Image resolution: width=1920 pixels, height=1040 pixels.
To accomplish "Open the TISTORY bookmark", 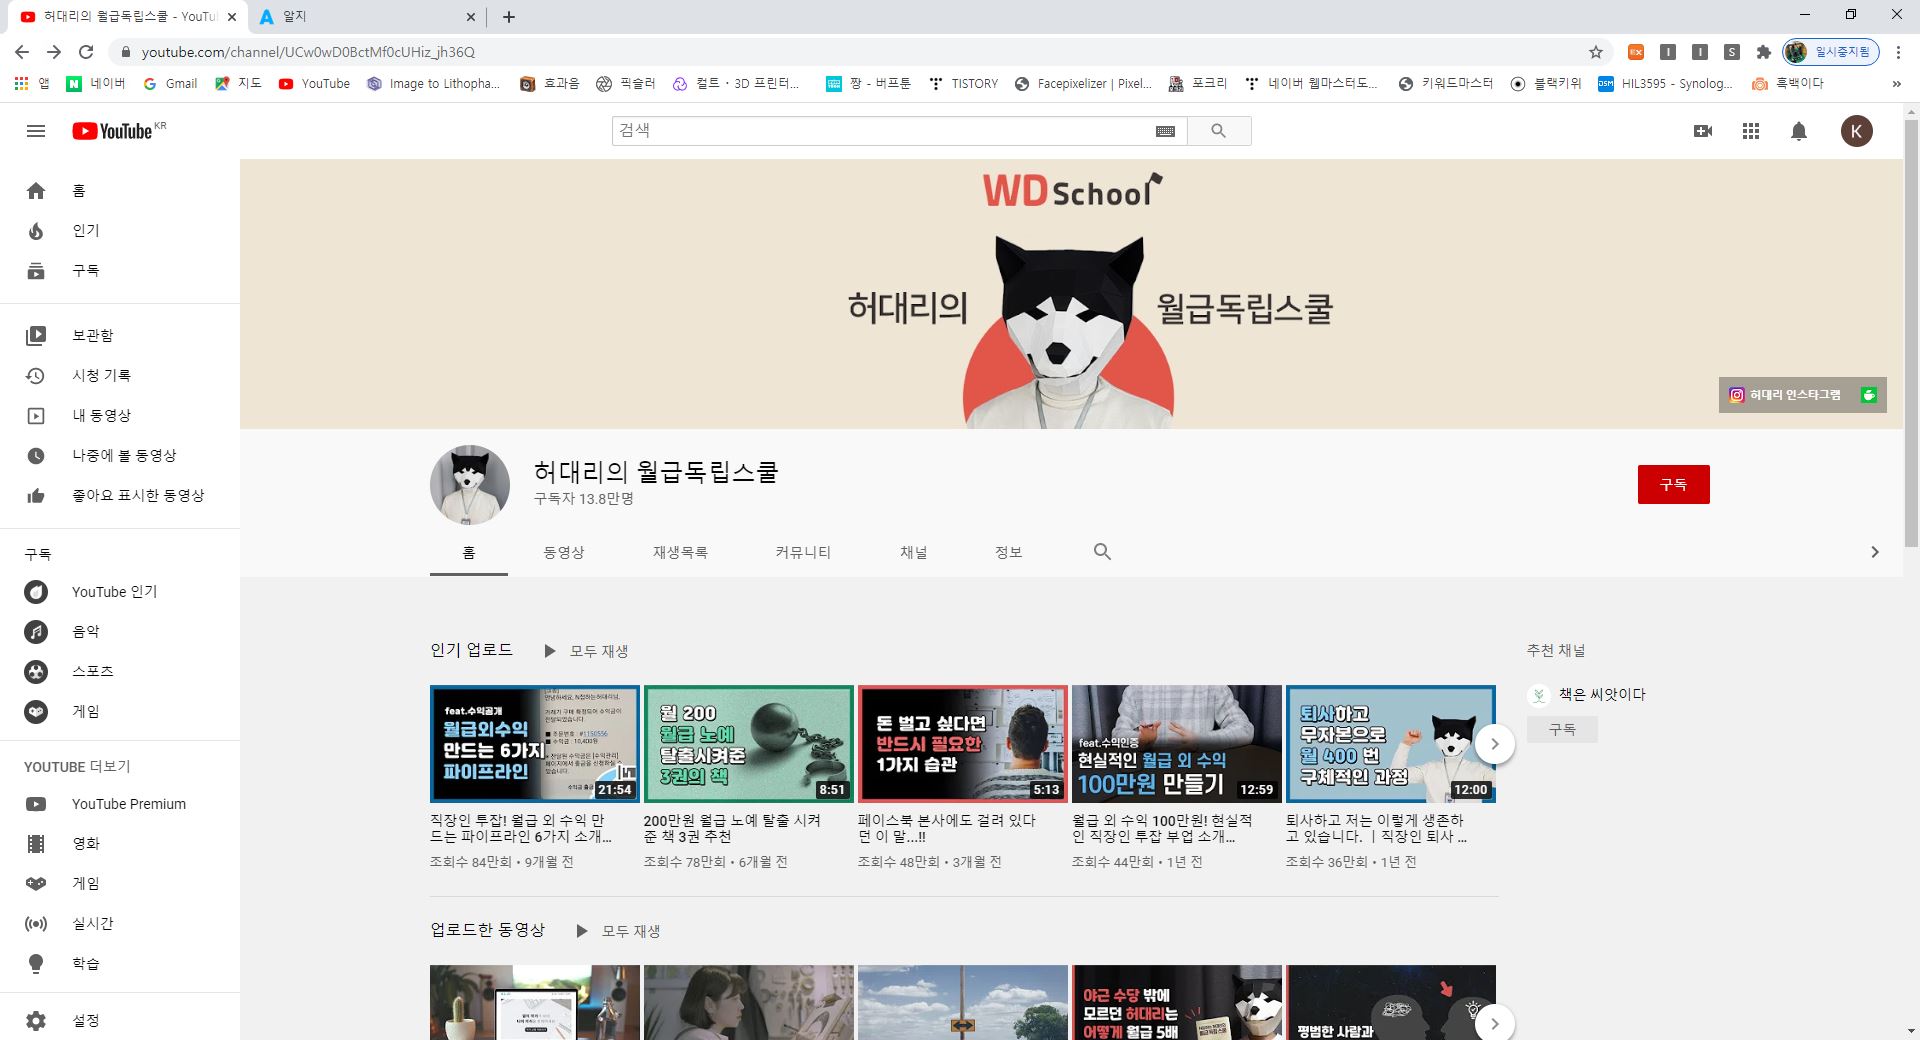I will [x=963, y=84].
